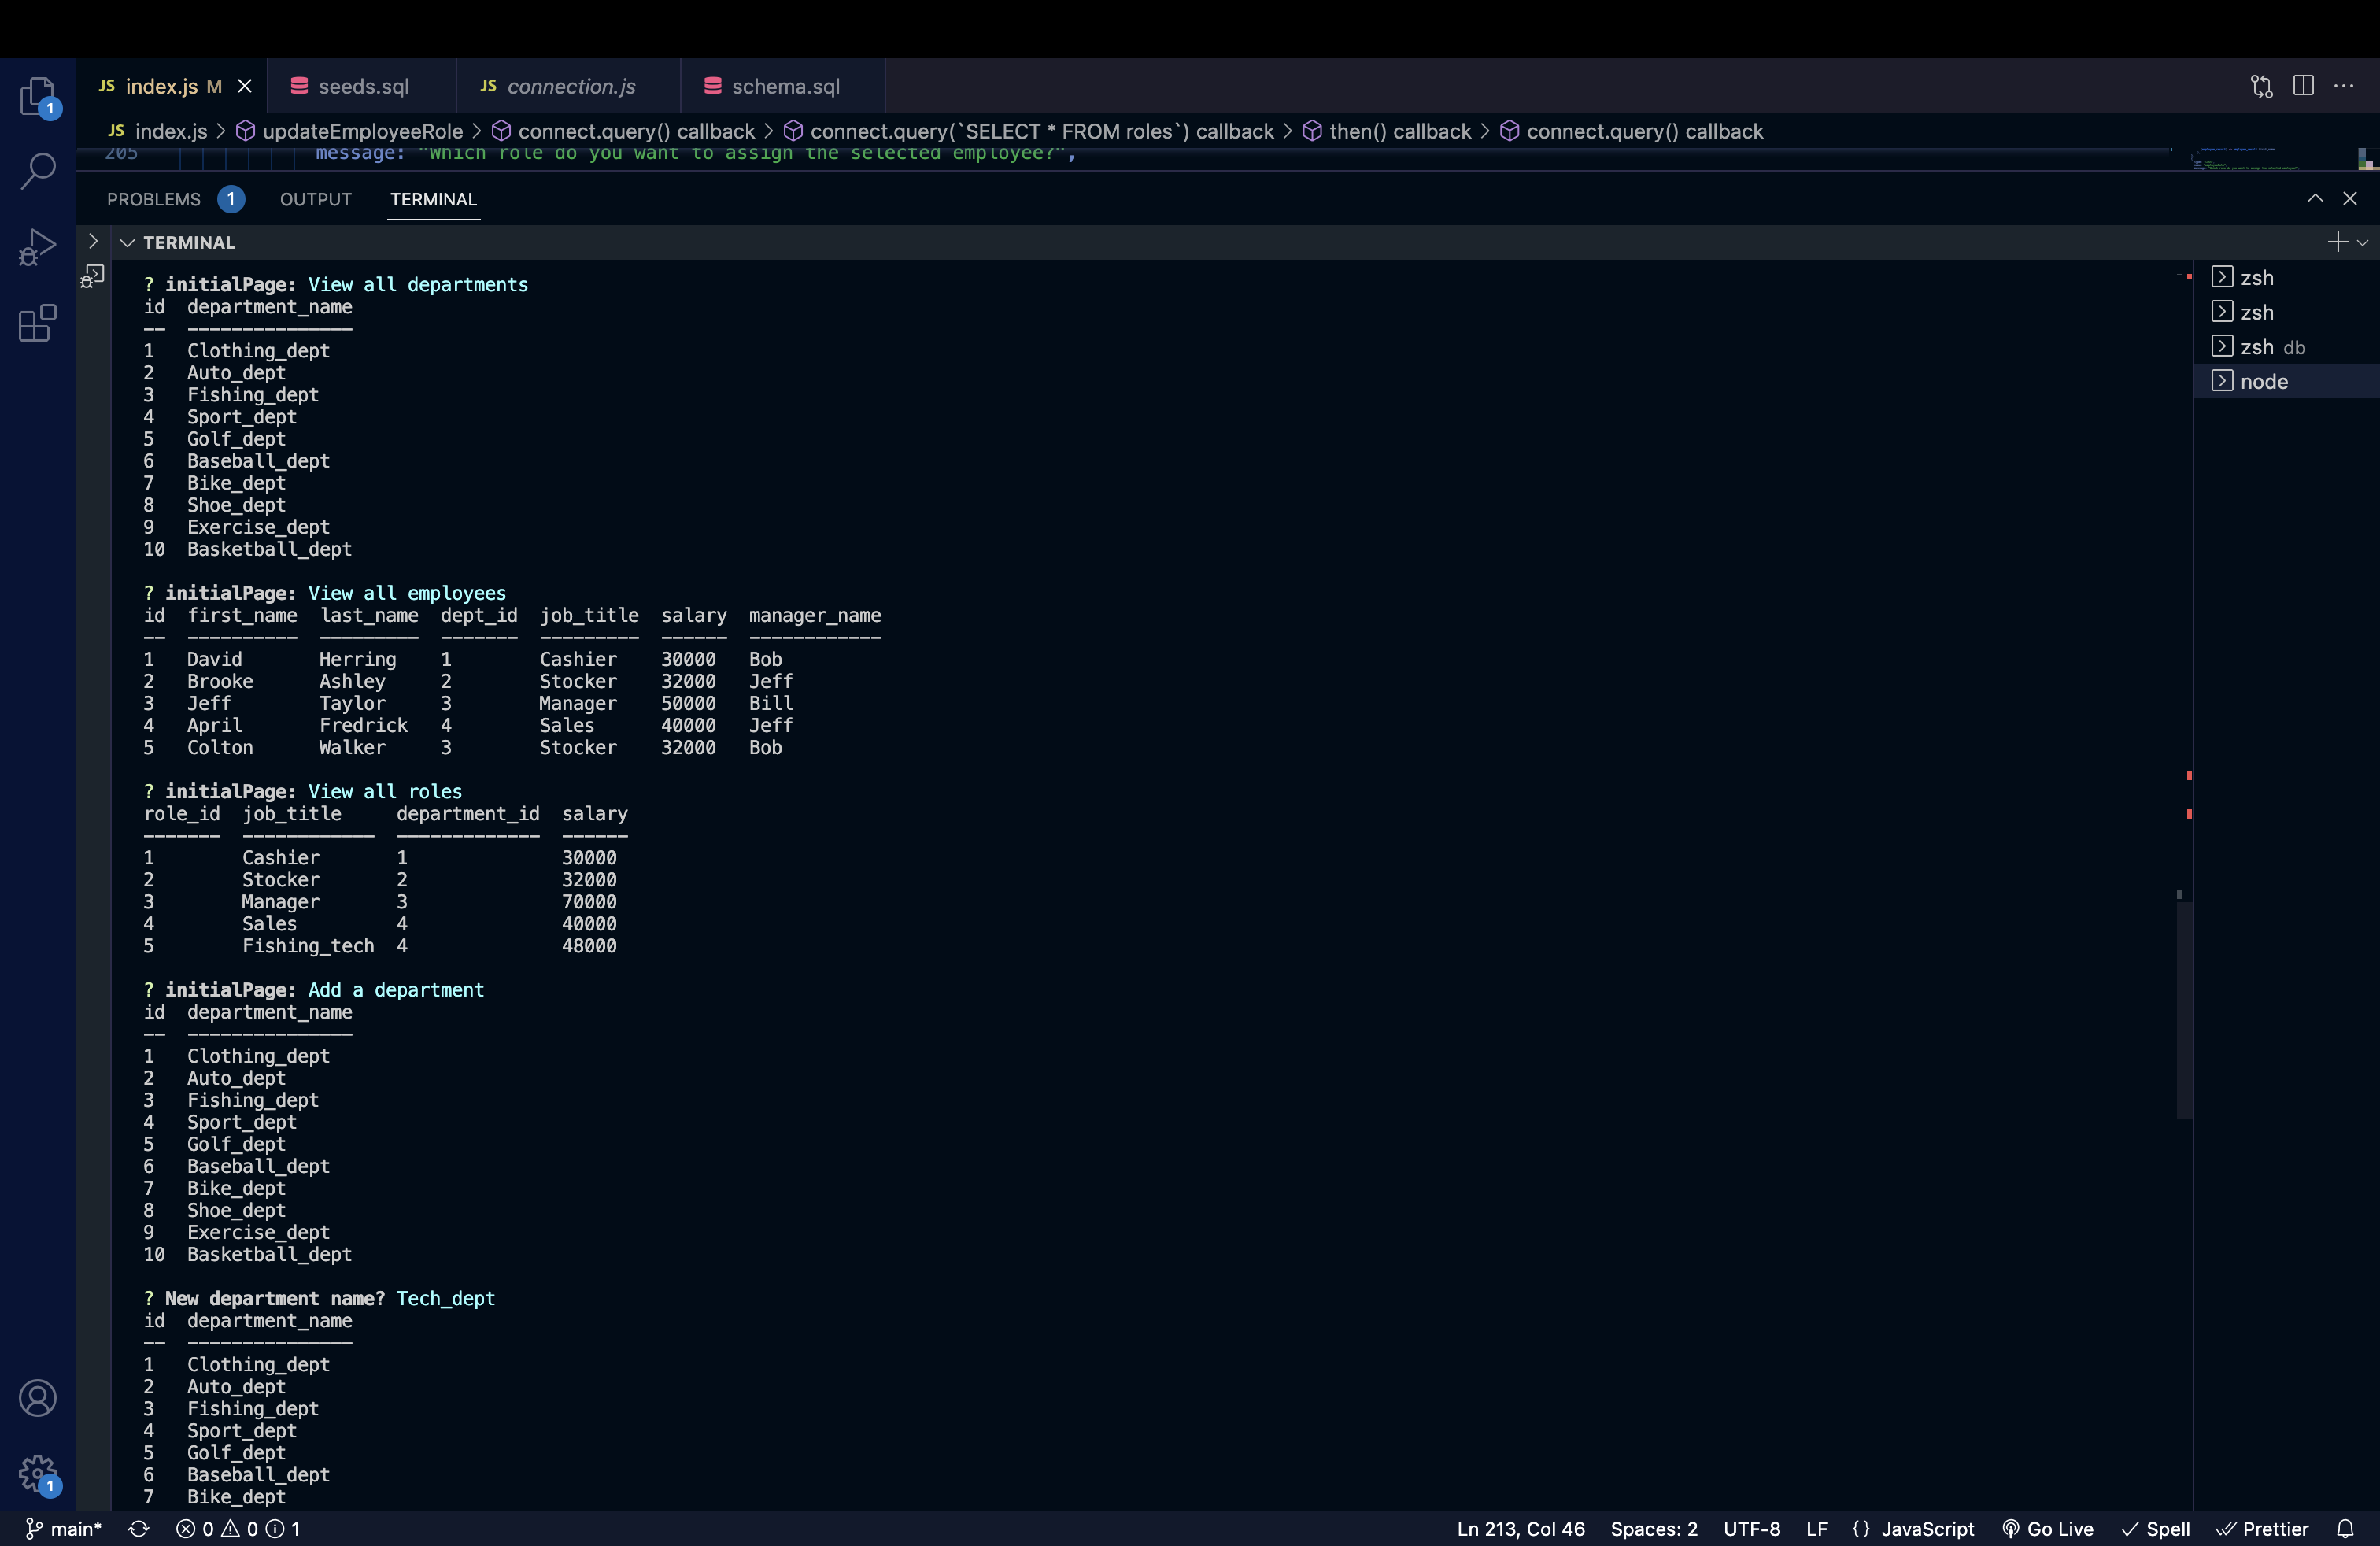Select the second zsh terminal
The height and width of the screenshot is (1546, 2380).
(2286, 312)
